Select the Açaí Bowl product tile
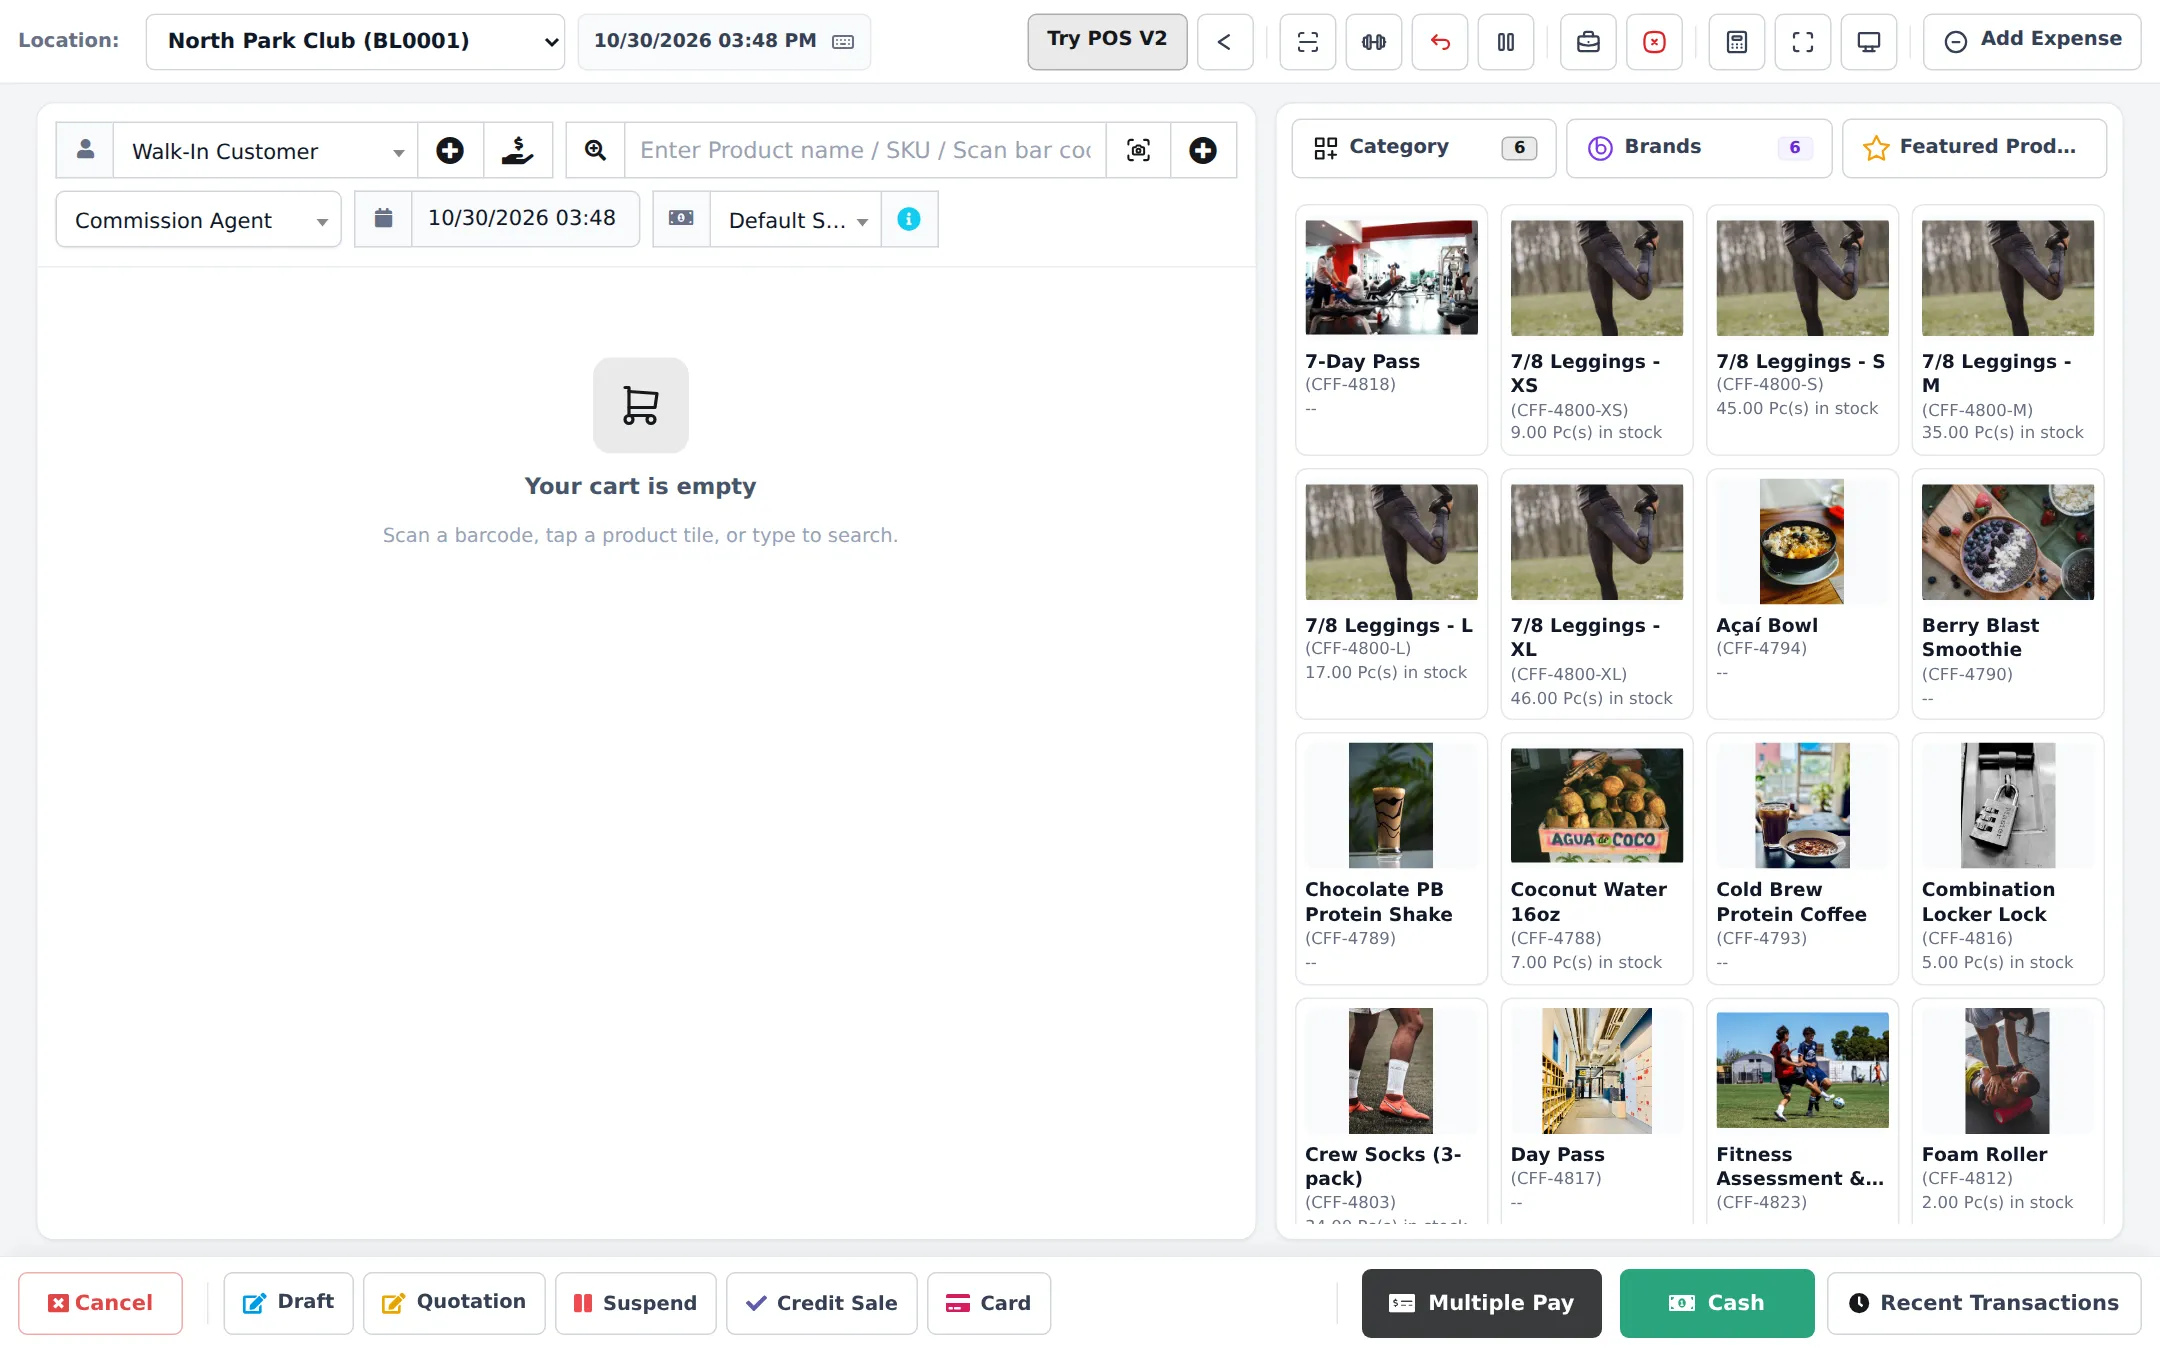2160x1350 pixels. click(x=1802, y=594)
